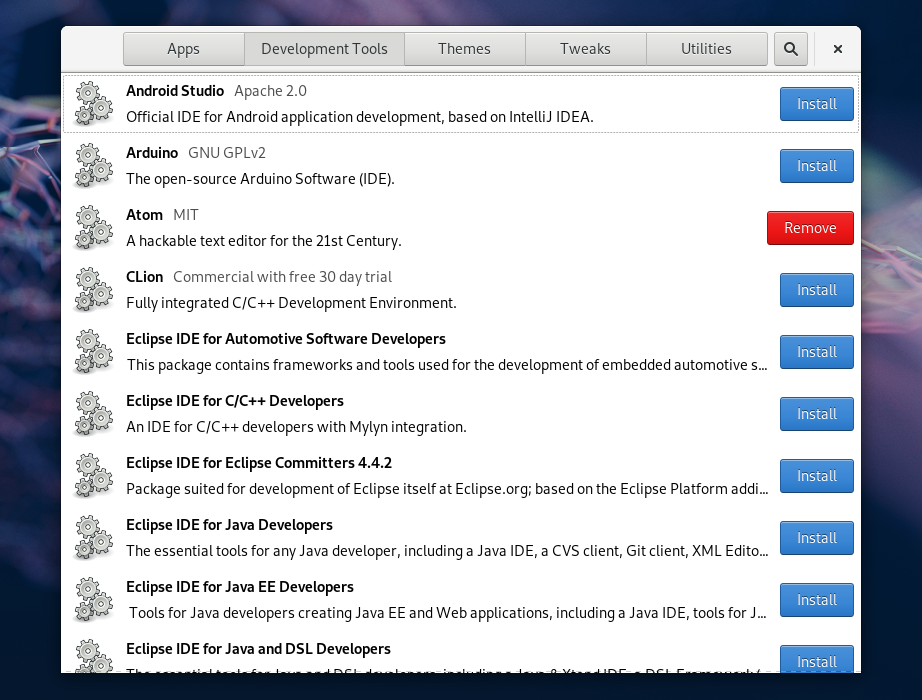Viewport: 922px width, 700px height.
Task: Close the software center window
Action: (x=837, y=48)
